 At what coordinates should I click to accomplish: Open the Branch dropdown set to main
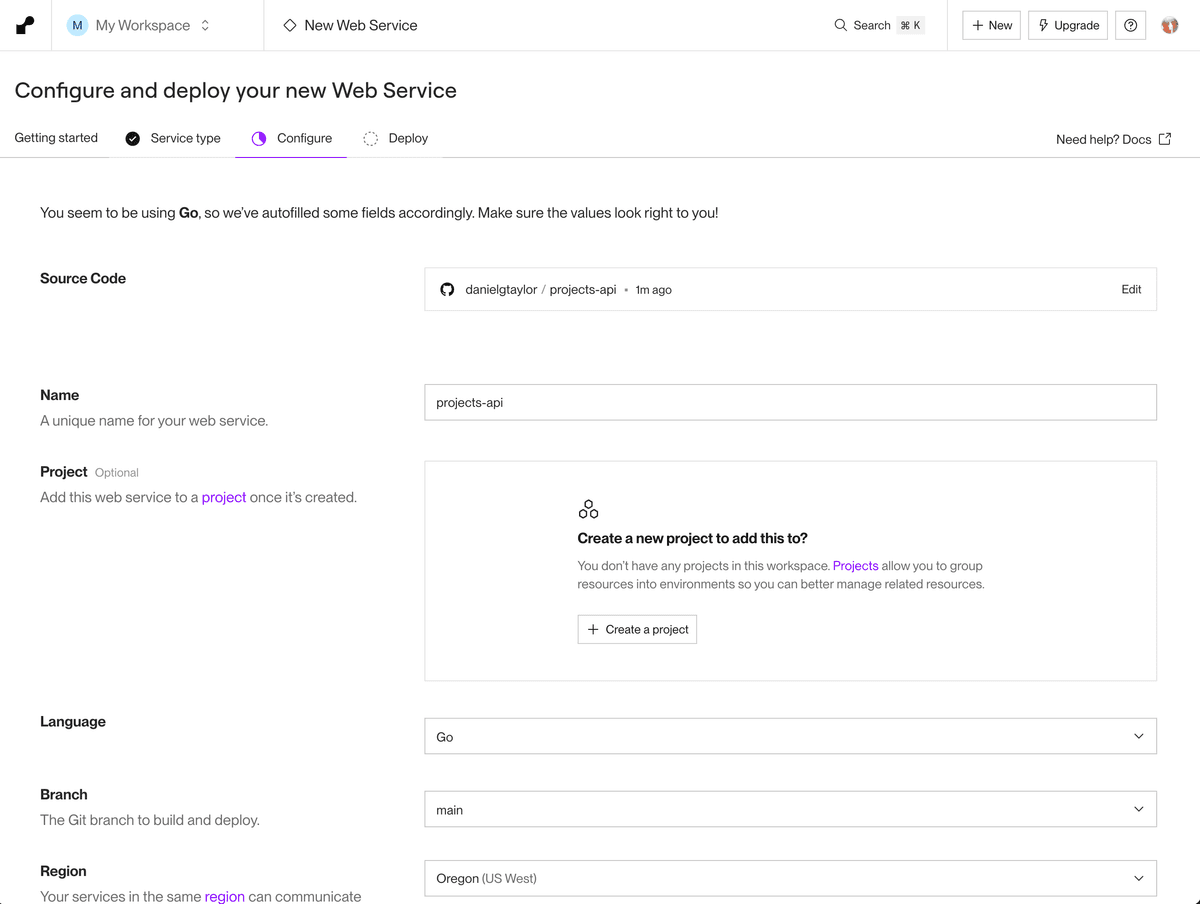pyautogui.click(x=790, y=809)
